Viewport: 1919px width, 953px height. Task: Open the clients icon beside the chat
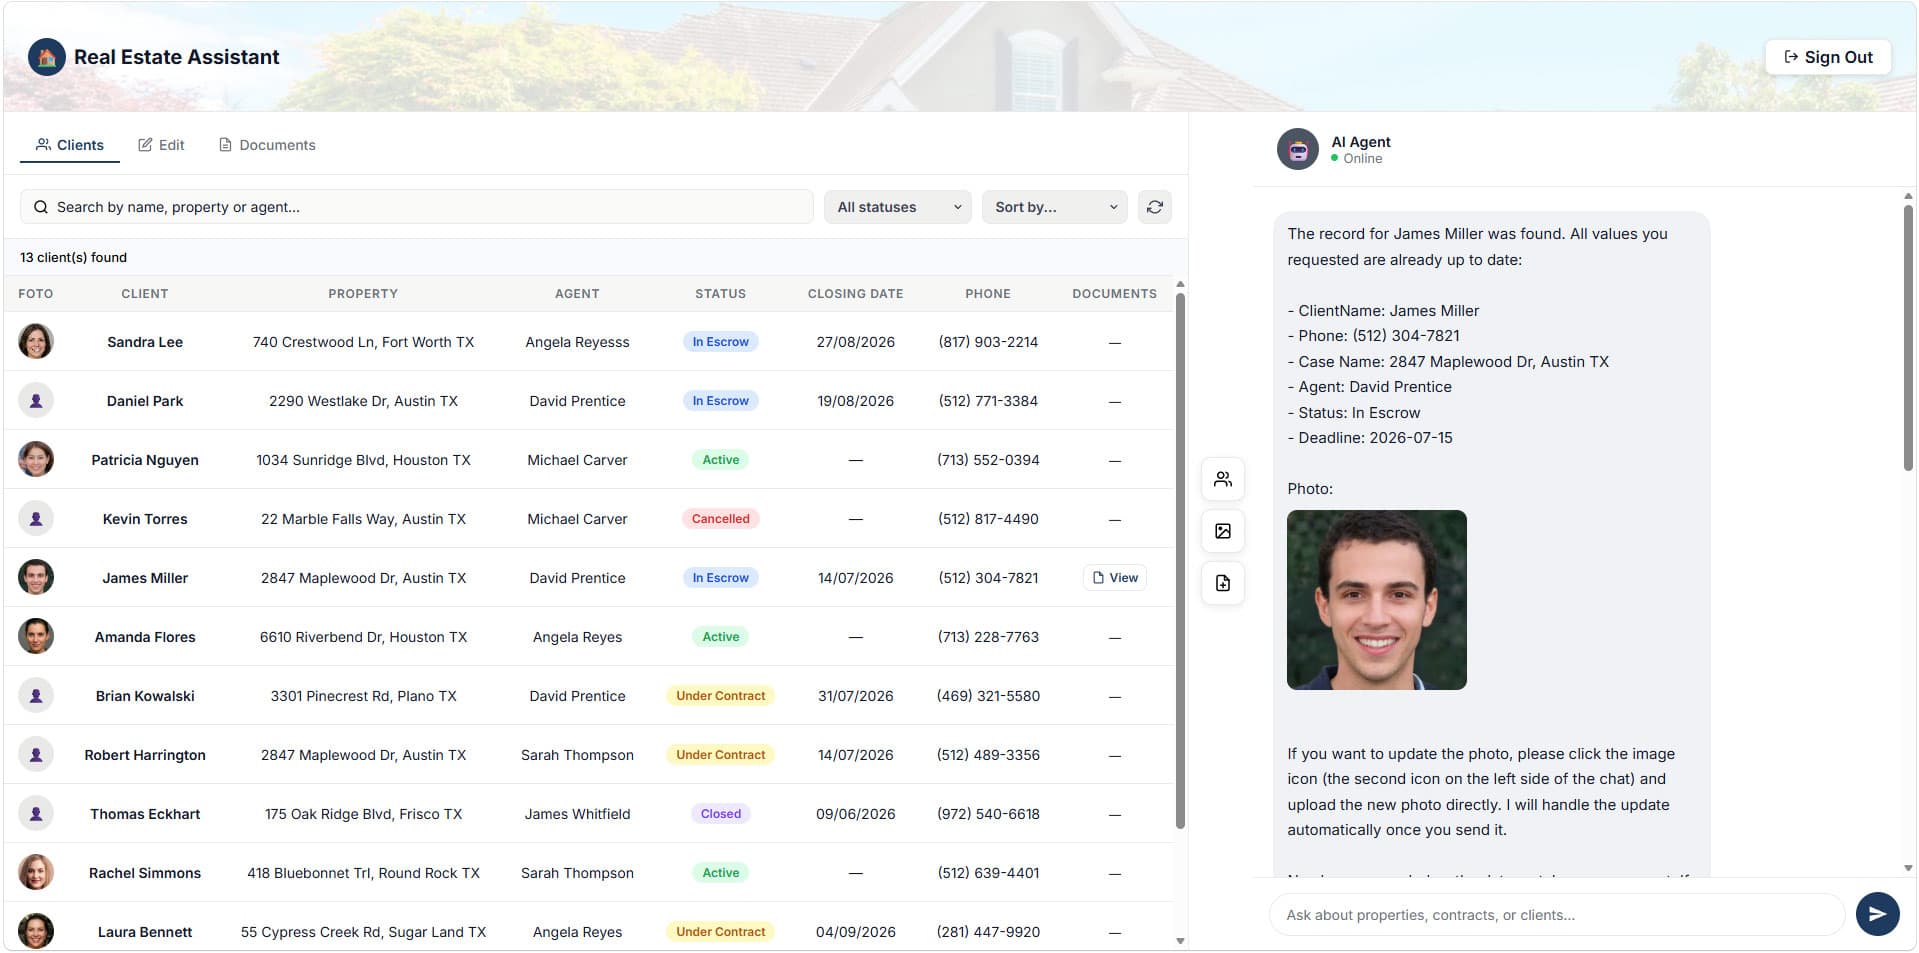pyautogui.click(x=1222, y=479)
